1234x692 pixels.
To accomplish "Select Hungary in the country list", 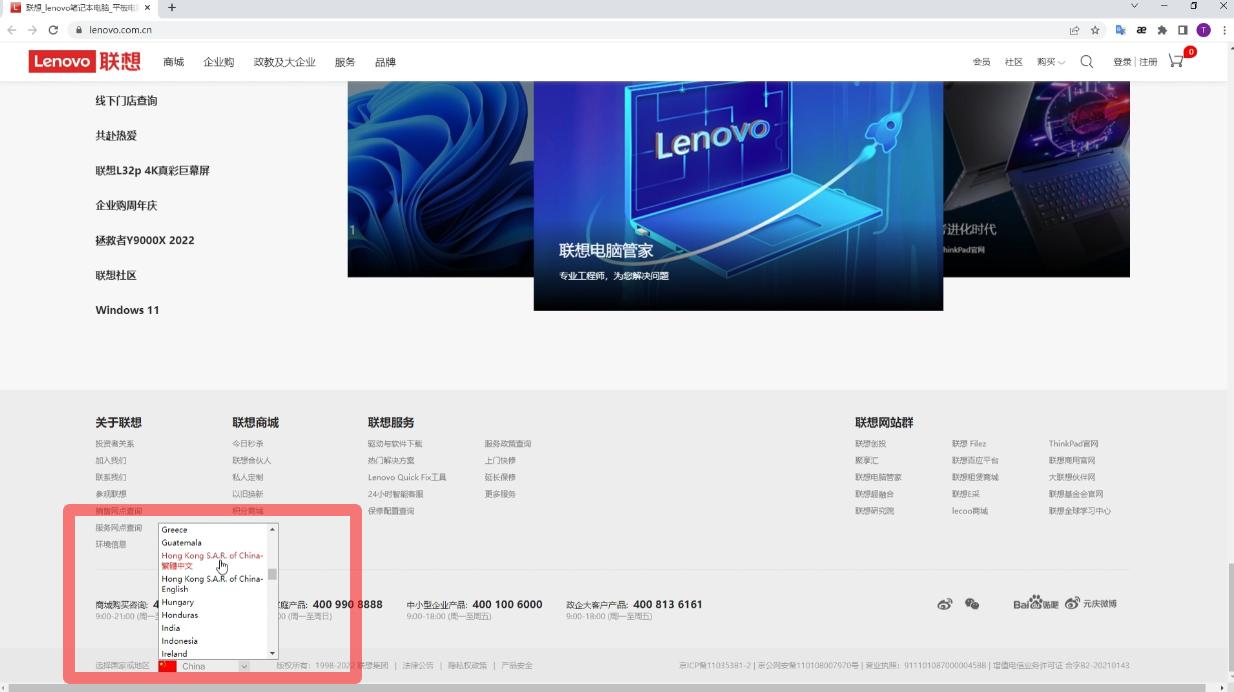I will tap(177, 603).
